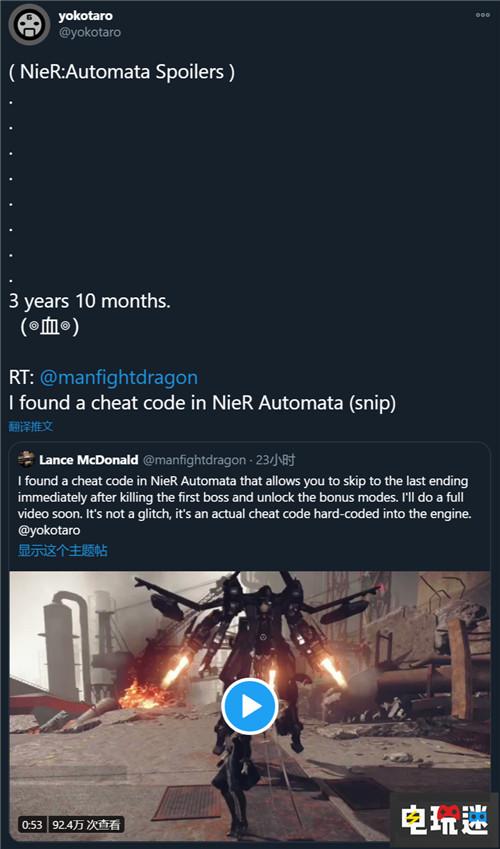Open the @manfightdragon mention link
Image resolution: width=500 pixels, height=849 pixels.
click(x=119, y=377)
